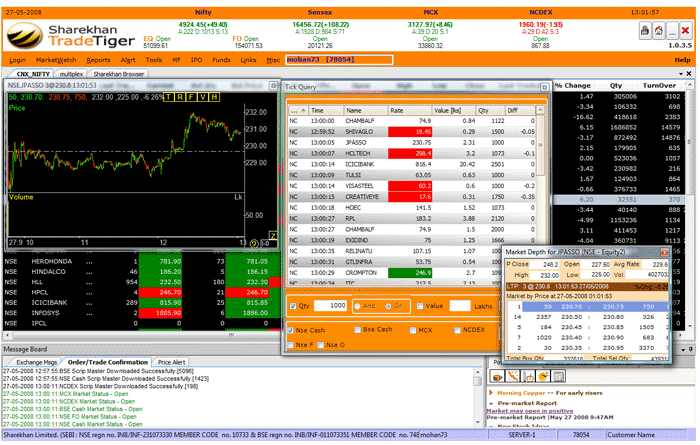Toggle the Qty checkbox in Tick Query
Image resolution: width=700 pixels, height=445 pixels.
292,305
